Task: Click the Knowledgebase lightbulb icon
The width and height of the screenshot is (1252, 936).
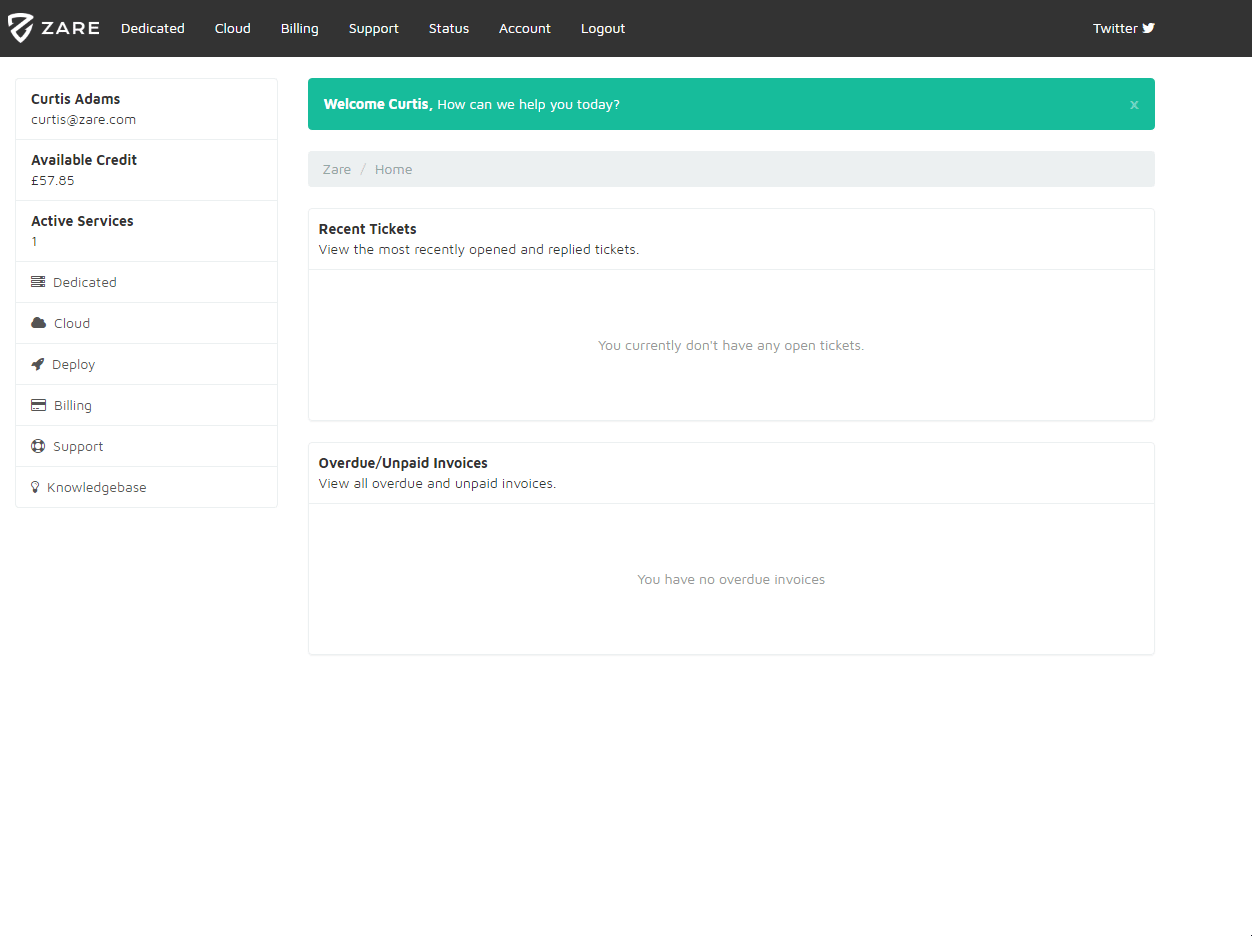Action: point(35,487)
